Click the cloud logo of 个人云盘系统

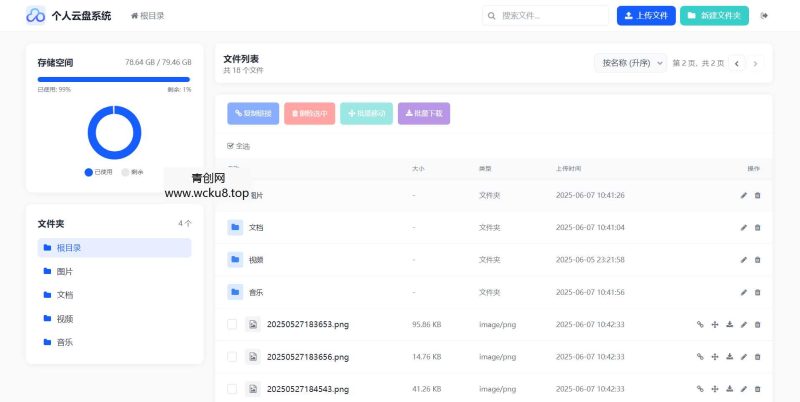tap(36, 15)
